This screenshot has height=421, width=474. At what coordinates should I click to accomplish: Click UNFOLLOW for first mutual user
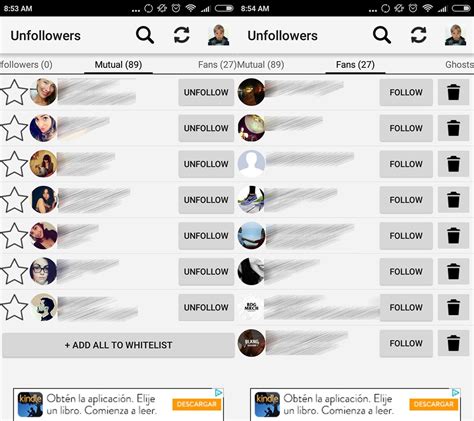coord(206,92)
